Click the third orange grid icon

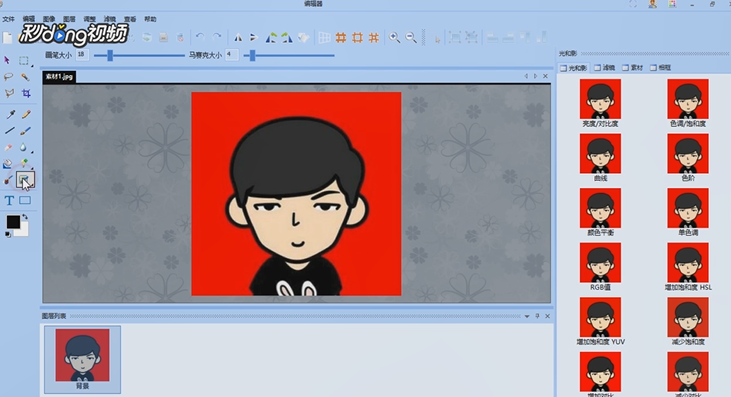[374, 38]
